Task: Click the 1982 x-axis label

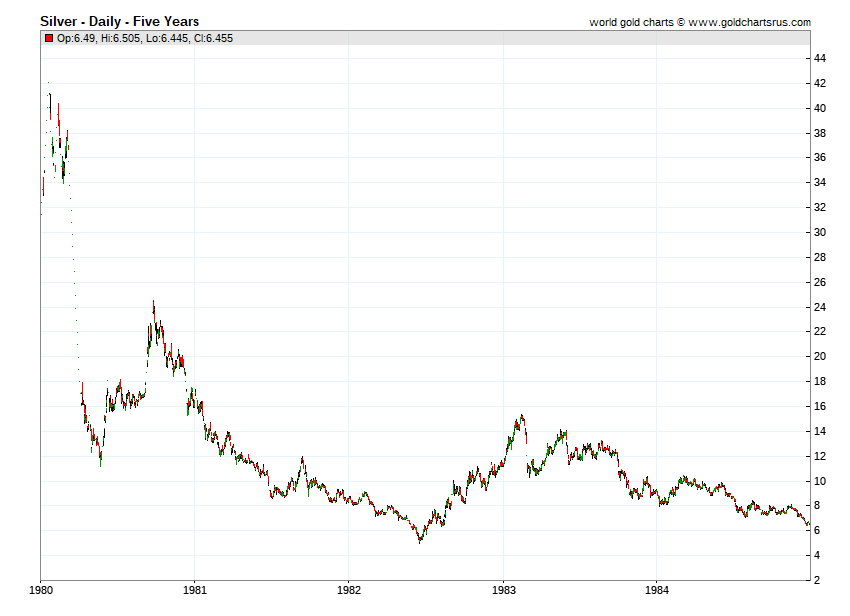Action: 349,590
